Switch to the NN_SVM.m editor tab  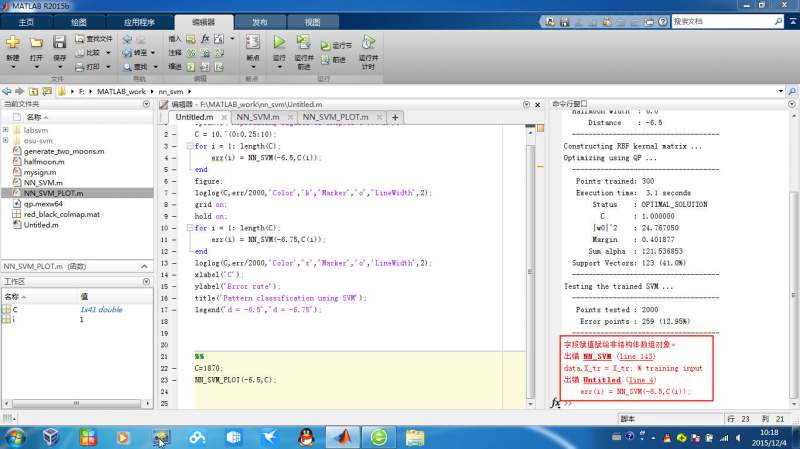[x=258, y=117]
